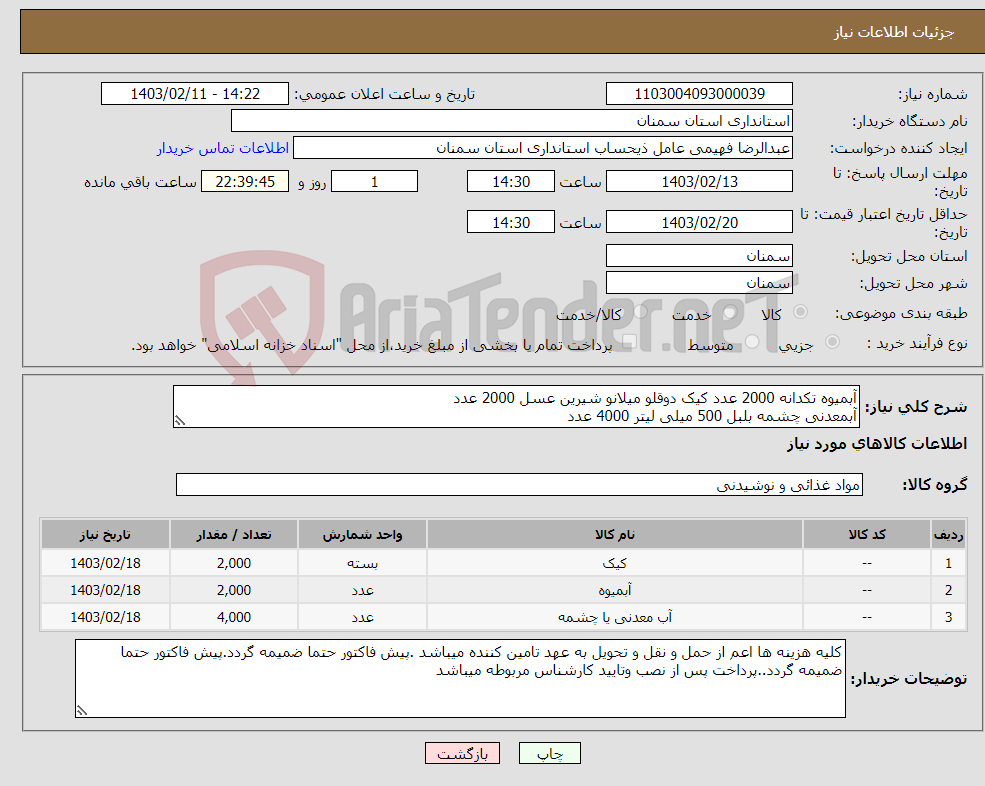Select the متوسط purchase type radio
This screenshot has height=786, width=985.
(x=752, y=342)
